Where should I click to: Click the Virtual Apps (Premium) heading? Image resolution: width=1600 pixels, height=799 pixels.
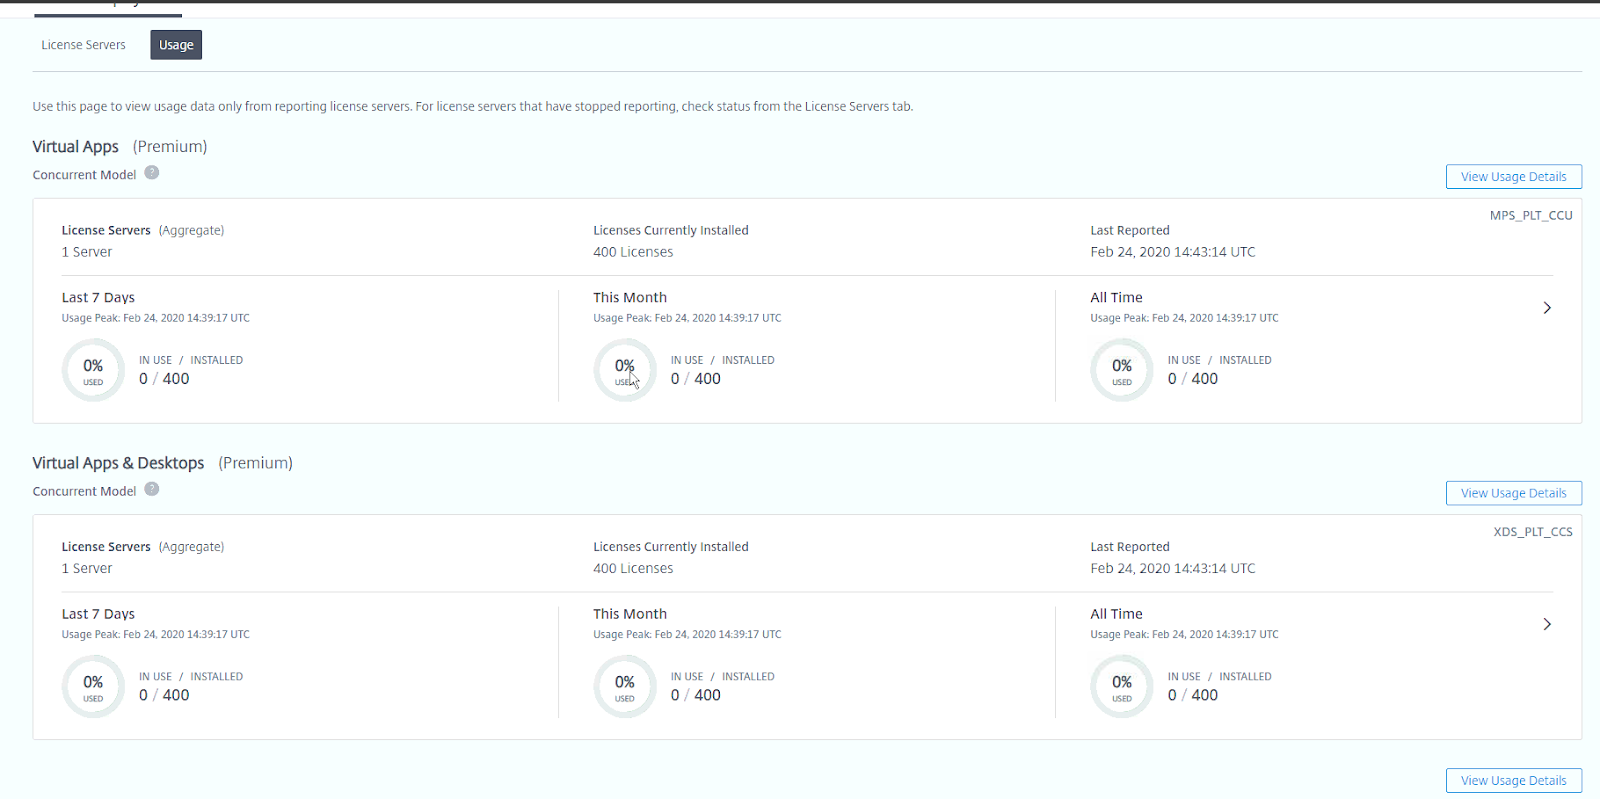[120, 147]
